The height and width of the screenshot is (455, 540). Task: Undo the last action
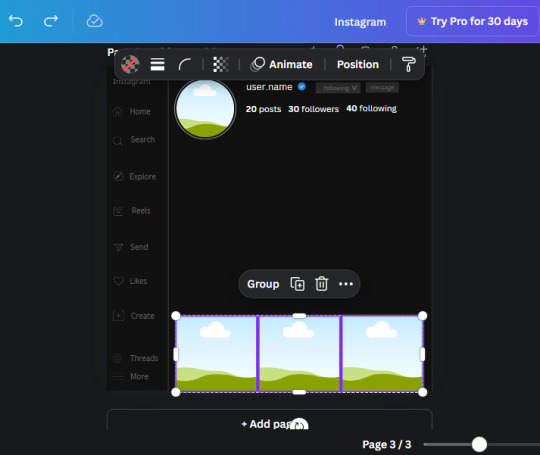click(x=16, y=21)
